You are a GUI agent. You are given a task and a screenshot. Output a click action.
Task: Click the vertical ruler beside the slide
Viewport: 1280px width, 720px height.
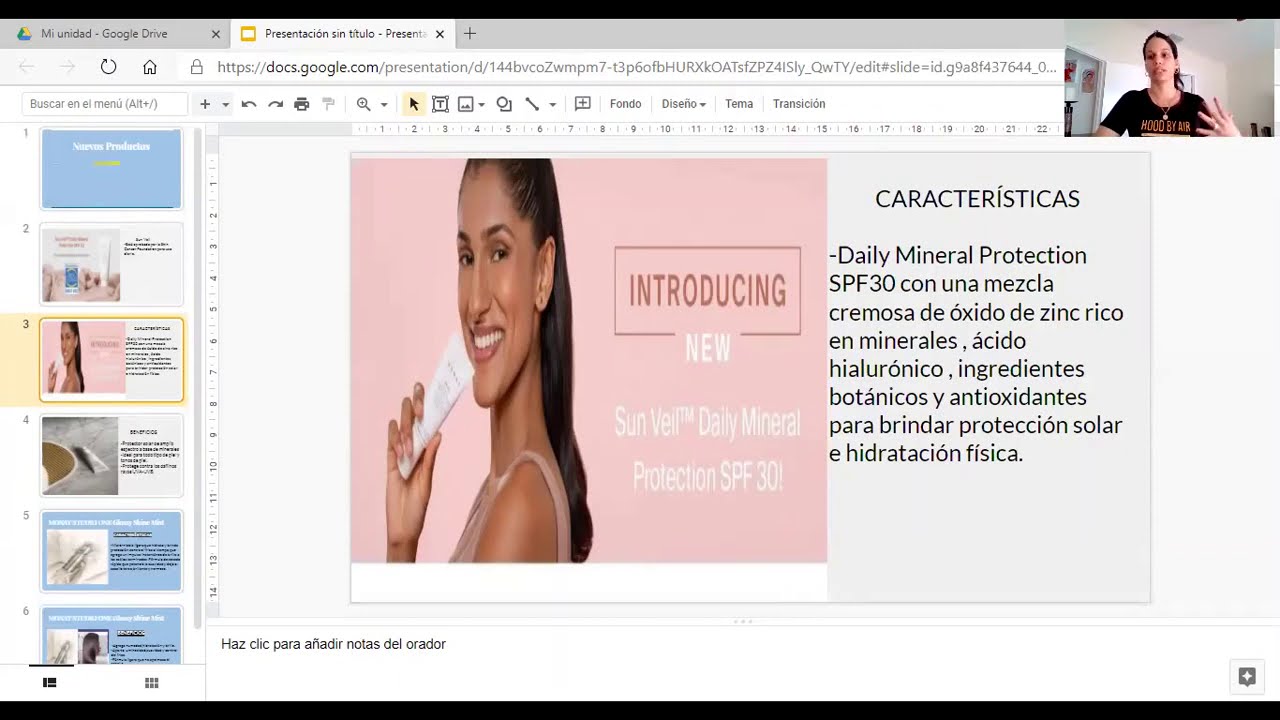(x=213, y=378)
